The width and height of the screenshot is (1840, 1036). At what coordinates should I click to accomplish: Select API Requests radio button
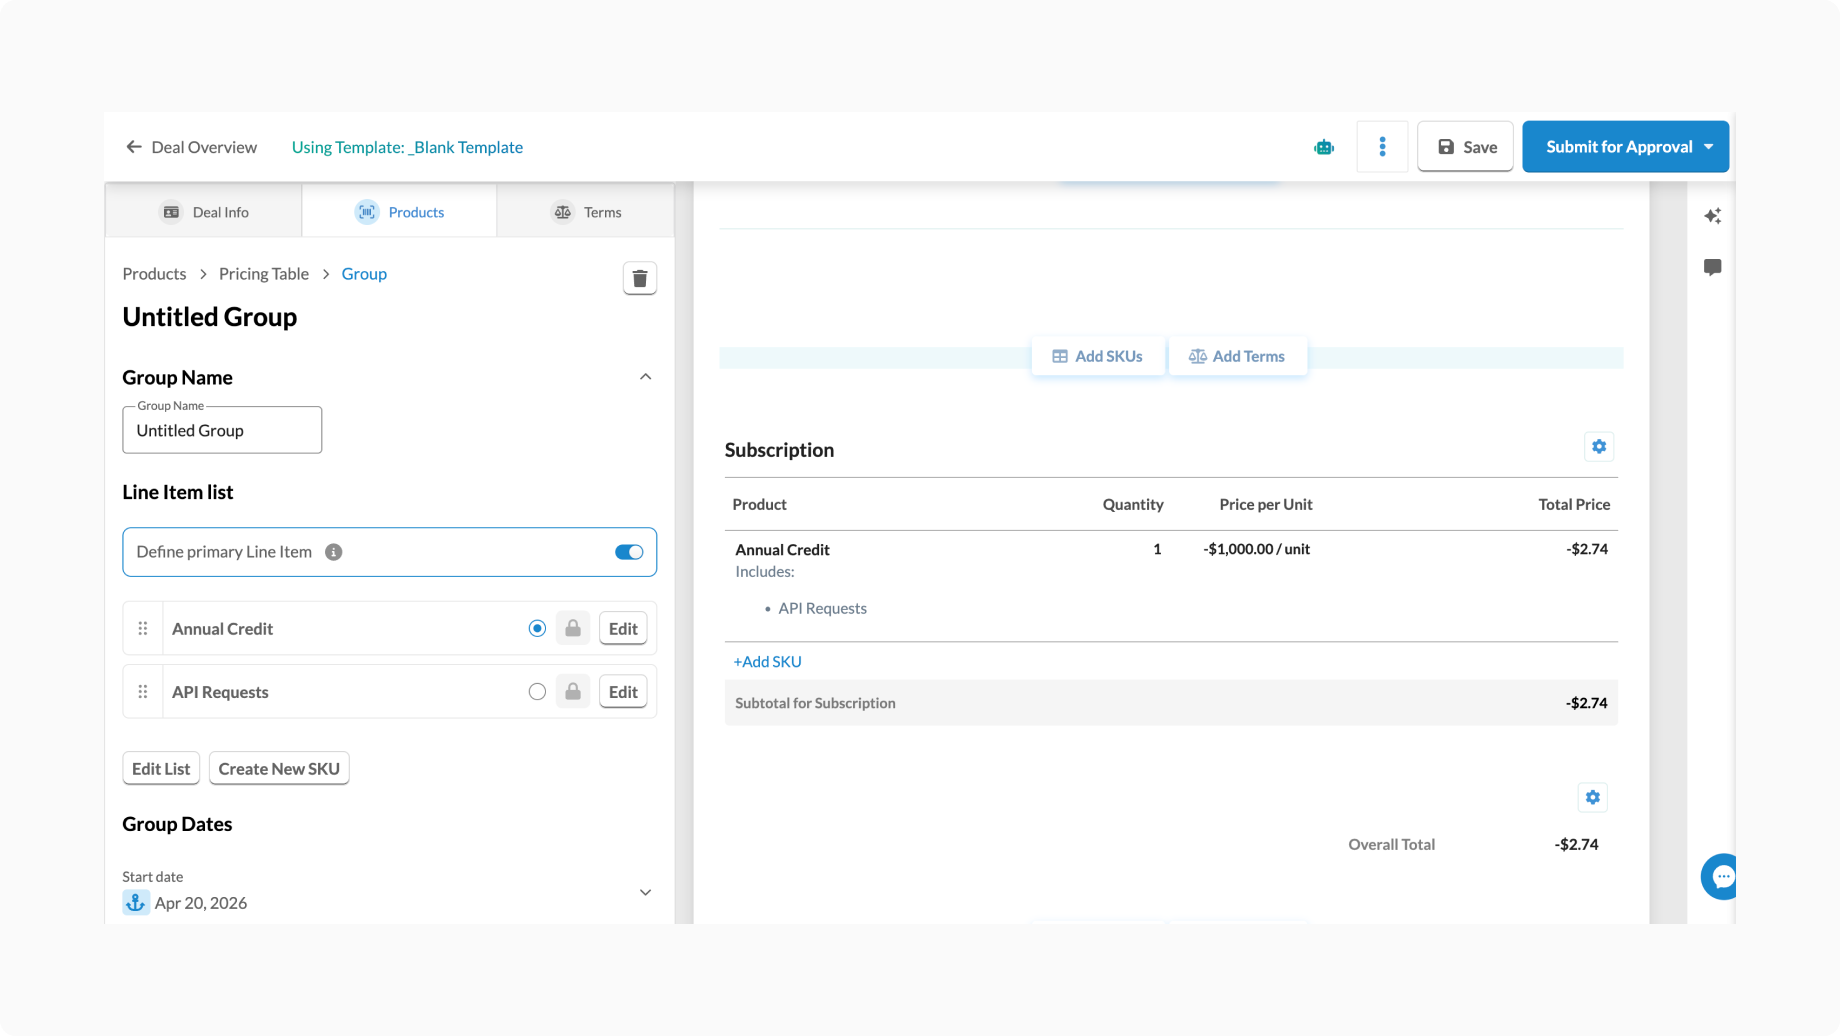[537, 692]
